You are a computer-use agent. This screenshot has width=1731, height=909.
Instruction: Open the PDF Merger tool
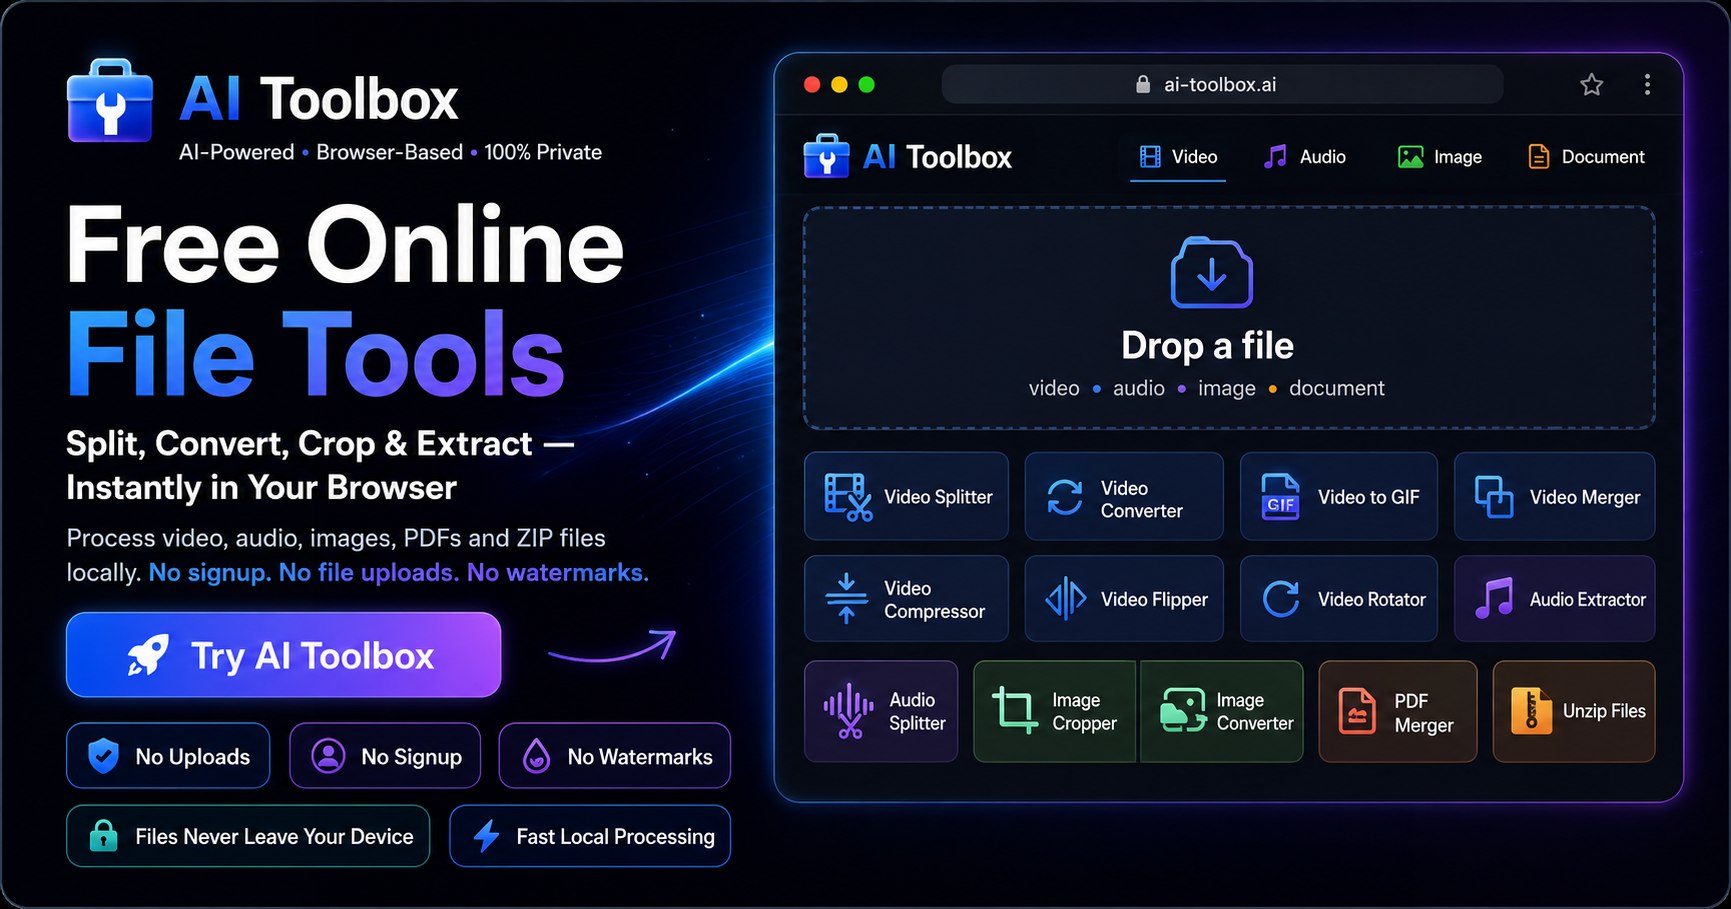[1397, 711]
